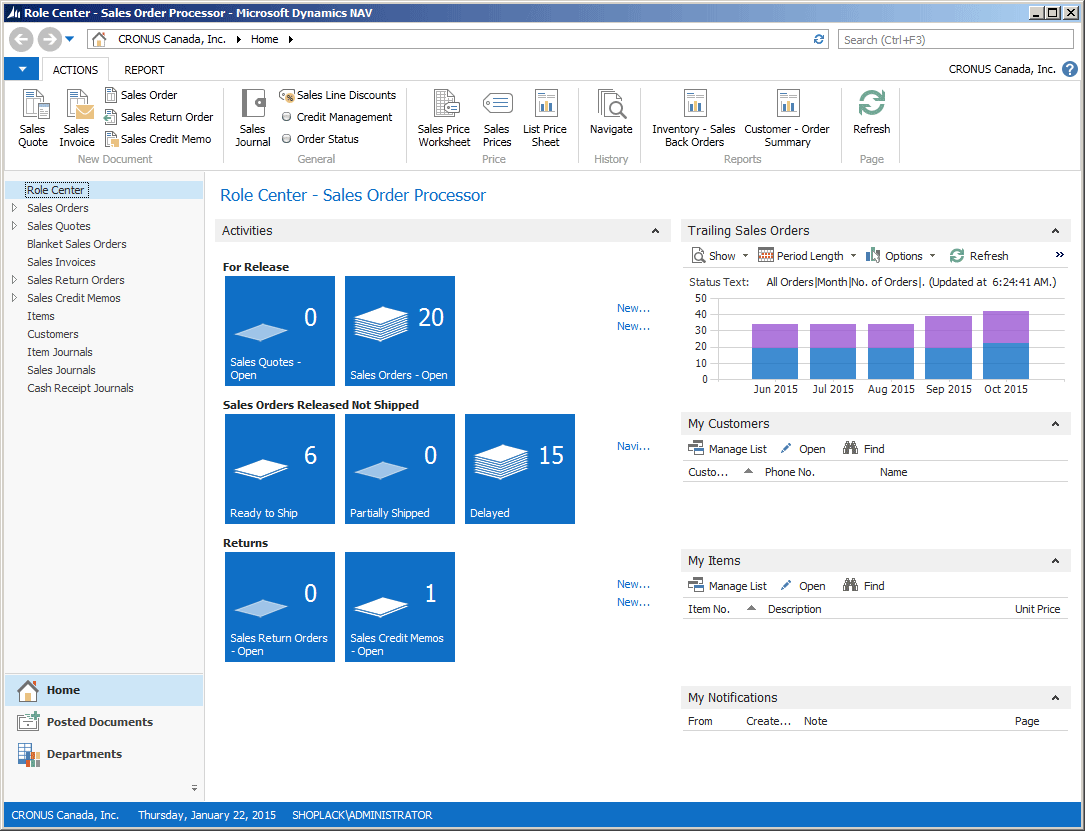Switch to the REPORT ribbon tab
Image resolution: width=1085 pixels, height=831 pixels.
(144, 70)
